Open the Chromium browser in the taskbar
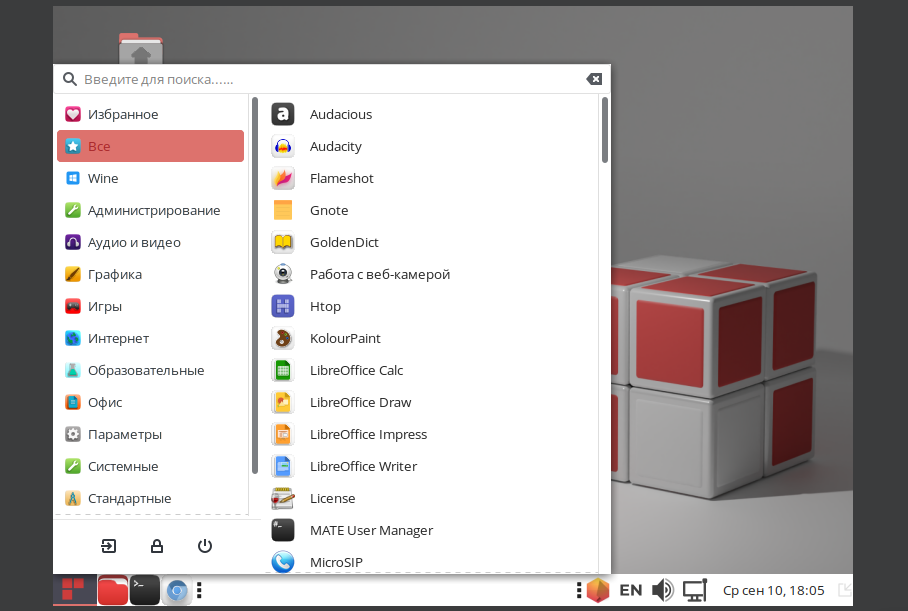This screenshot has width=908, height=611. tap(177, 590)
